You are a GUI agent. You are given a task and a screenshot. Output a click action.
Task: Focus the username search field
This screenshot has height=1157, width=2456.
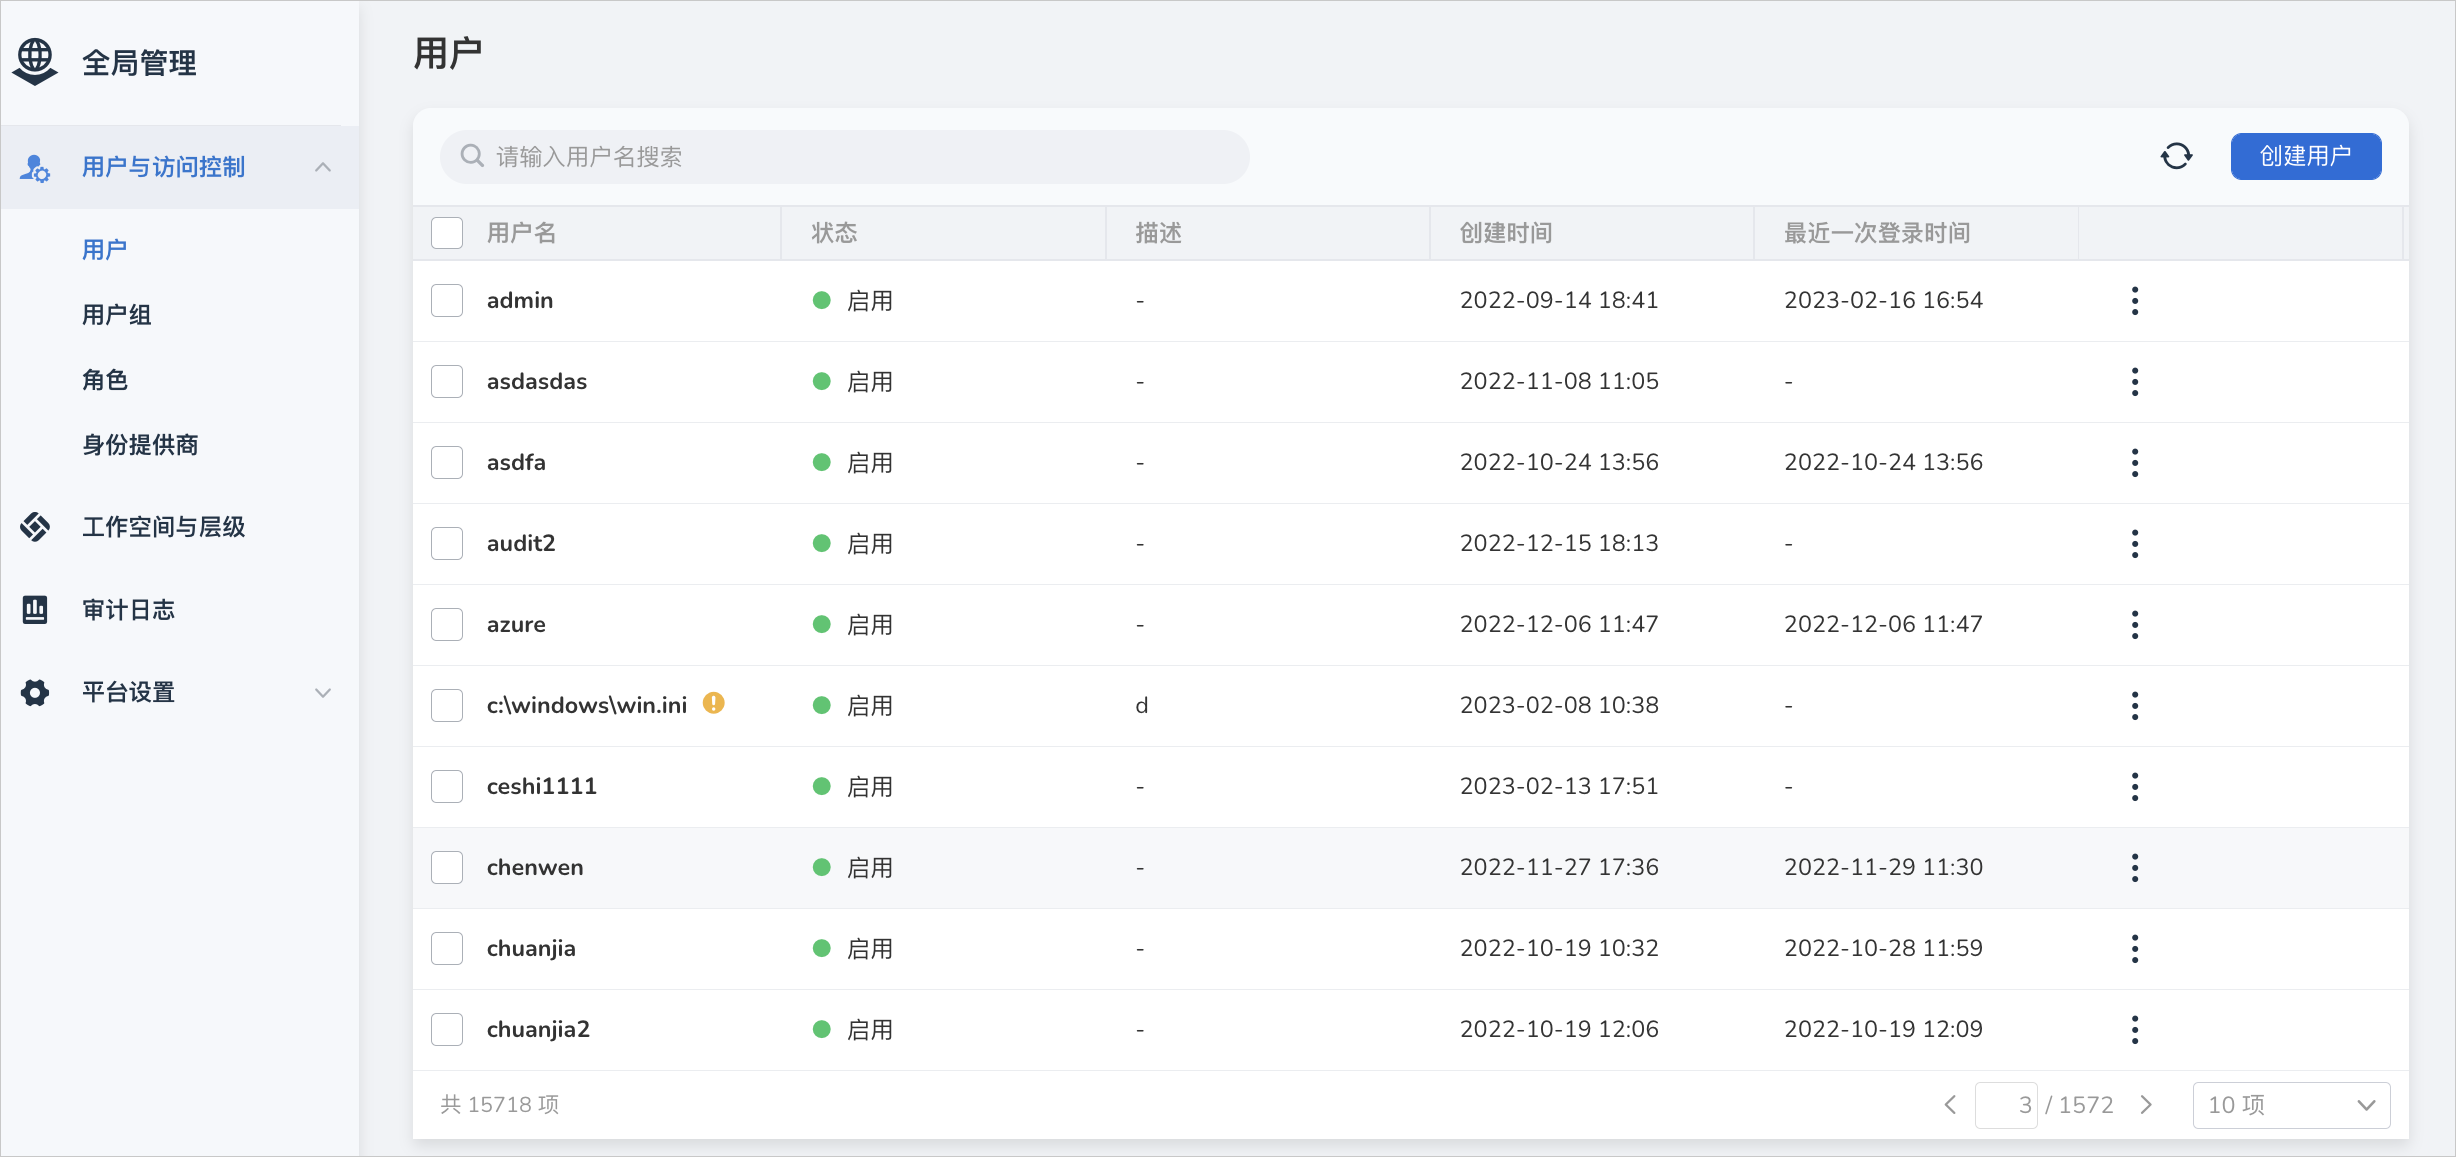[x=845, y=157]
